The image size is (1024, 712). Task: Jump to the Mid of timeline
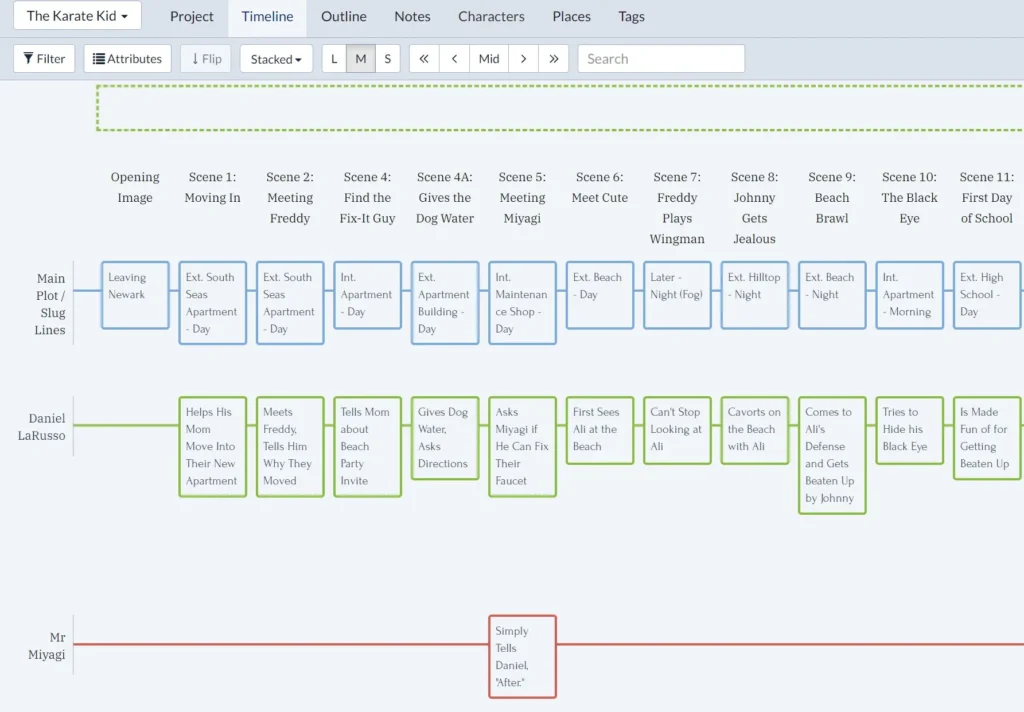(488, 59)
